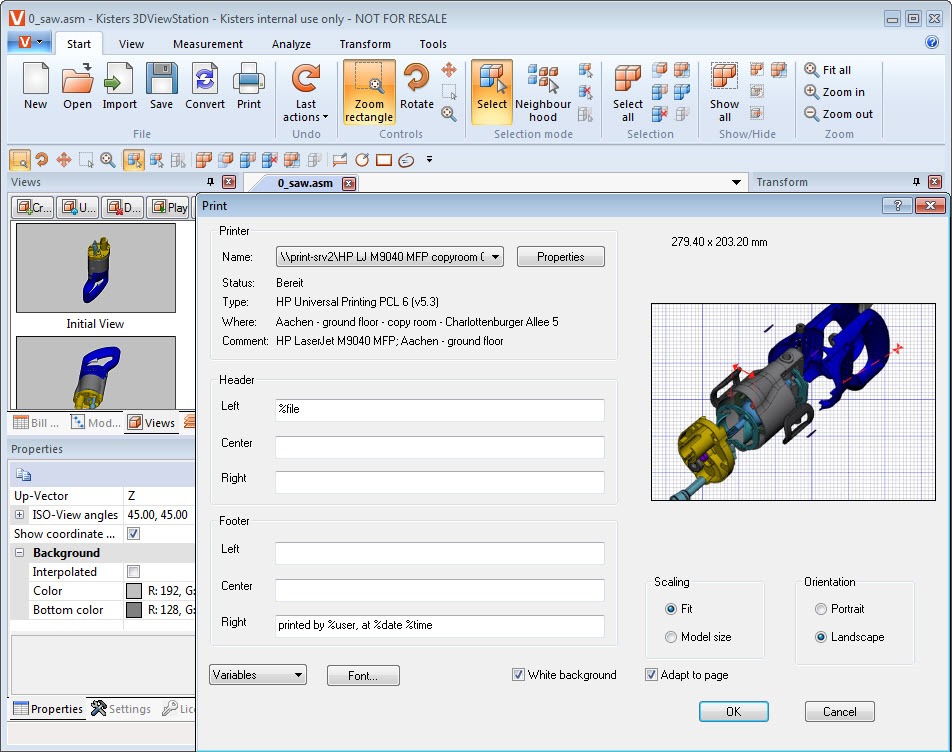The height and width of the screenshot is (752, 952).
Task: Switch to the Transform ribbon tab
Action: (x=365, y=44)
